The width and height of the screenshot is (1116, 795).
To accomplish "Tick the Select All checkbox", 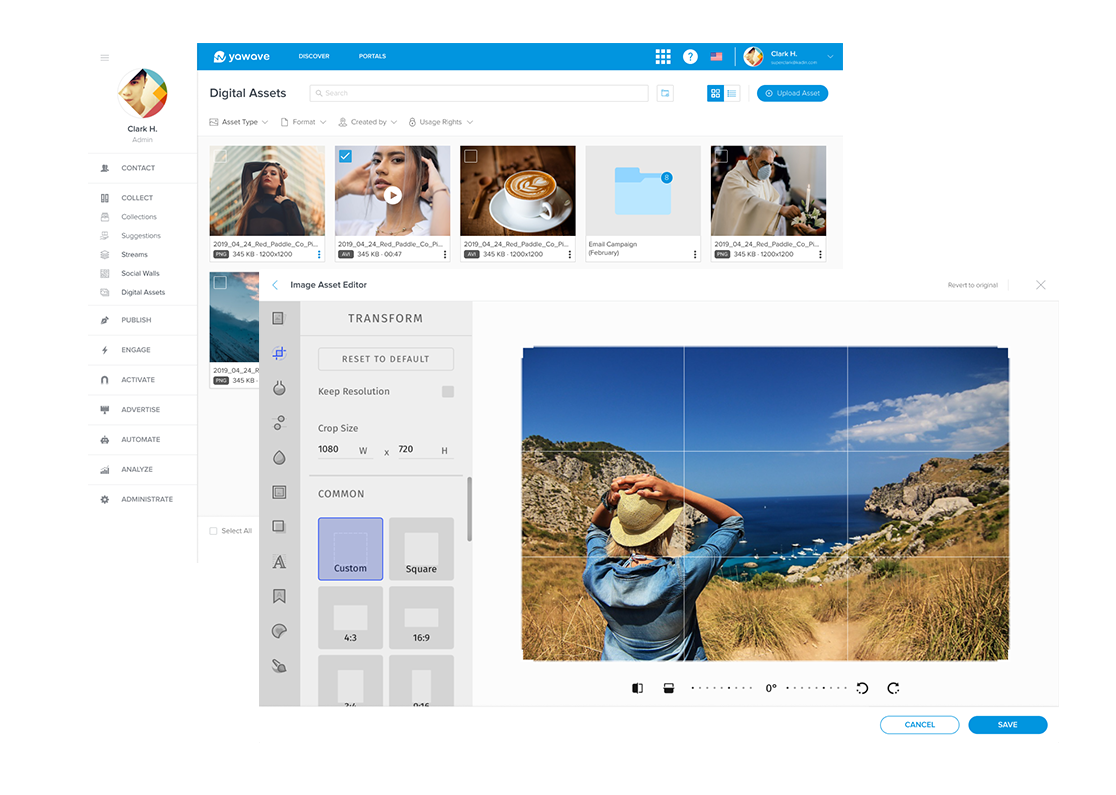I will [x=214, y=531].
